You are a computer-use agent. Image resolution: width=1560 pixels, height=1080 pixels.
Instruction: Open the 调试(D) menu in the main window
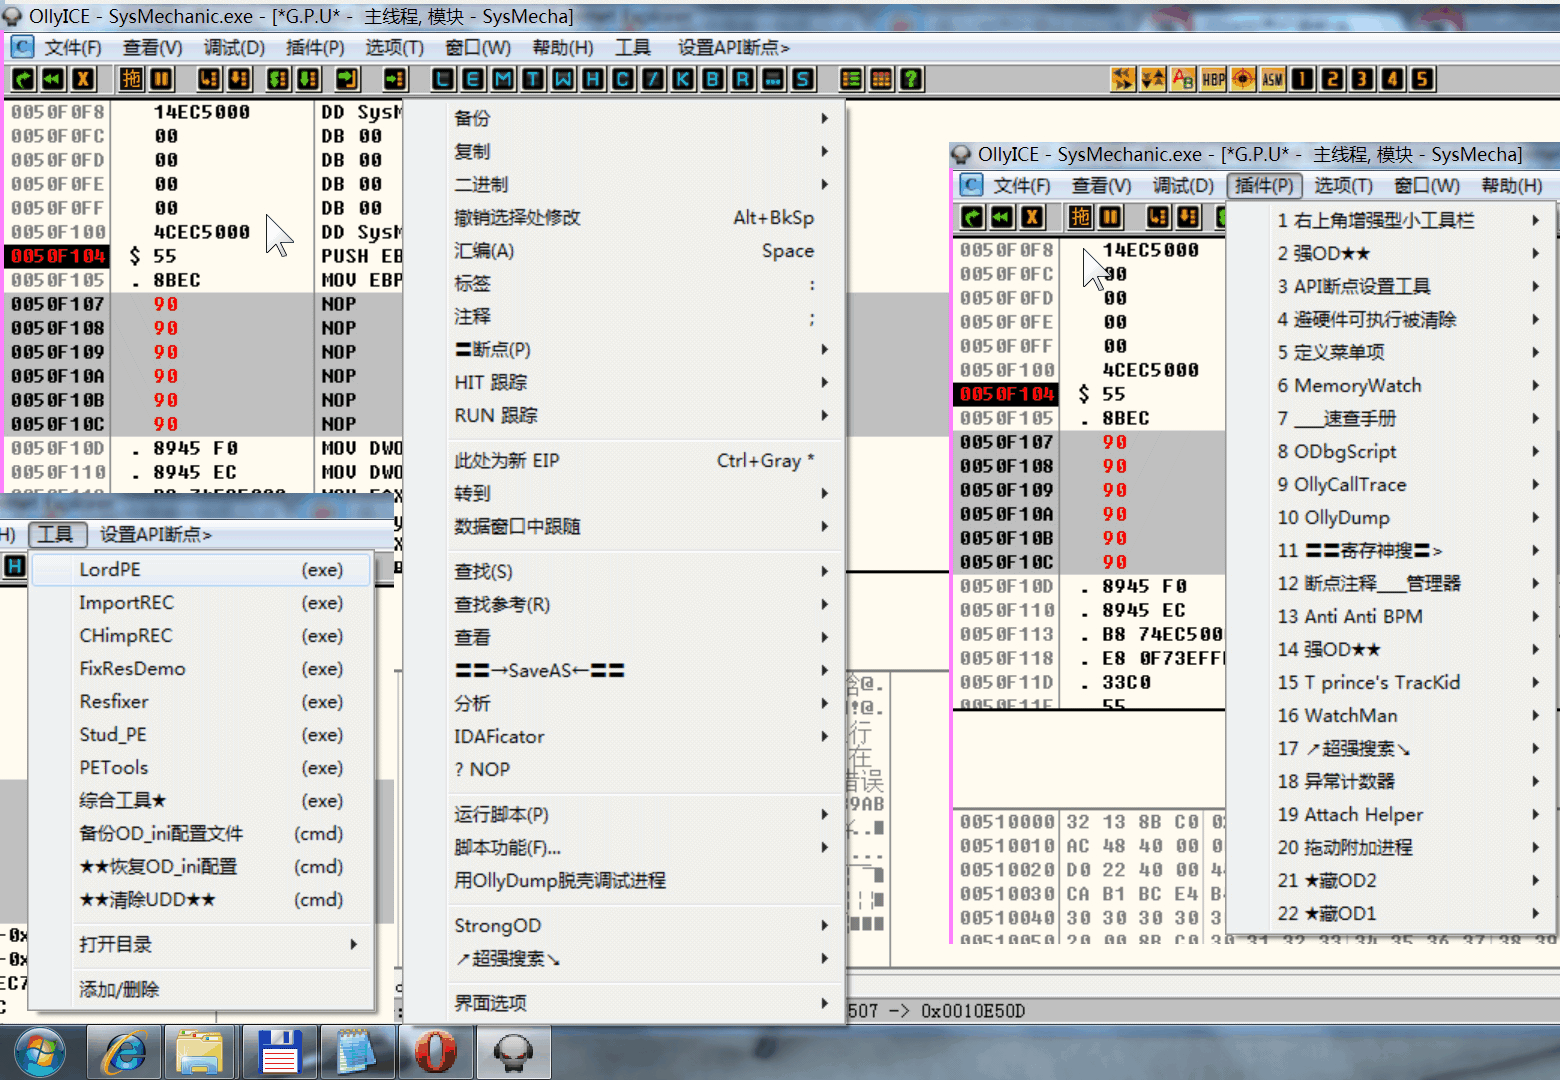click(234, 47)
